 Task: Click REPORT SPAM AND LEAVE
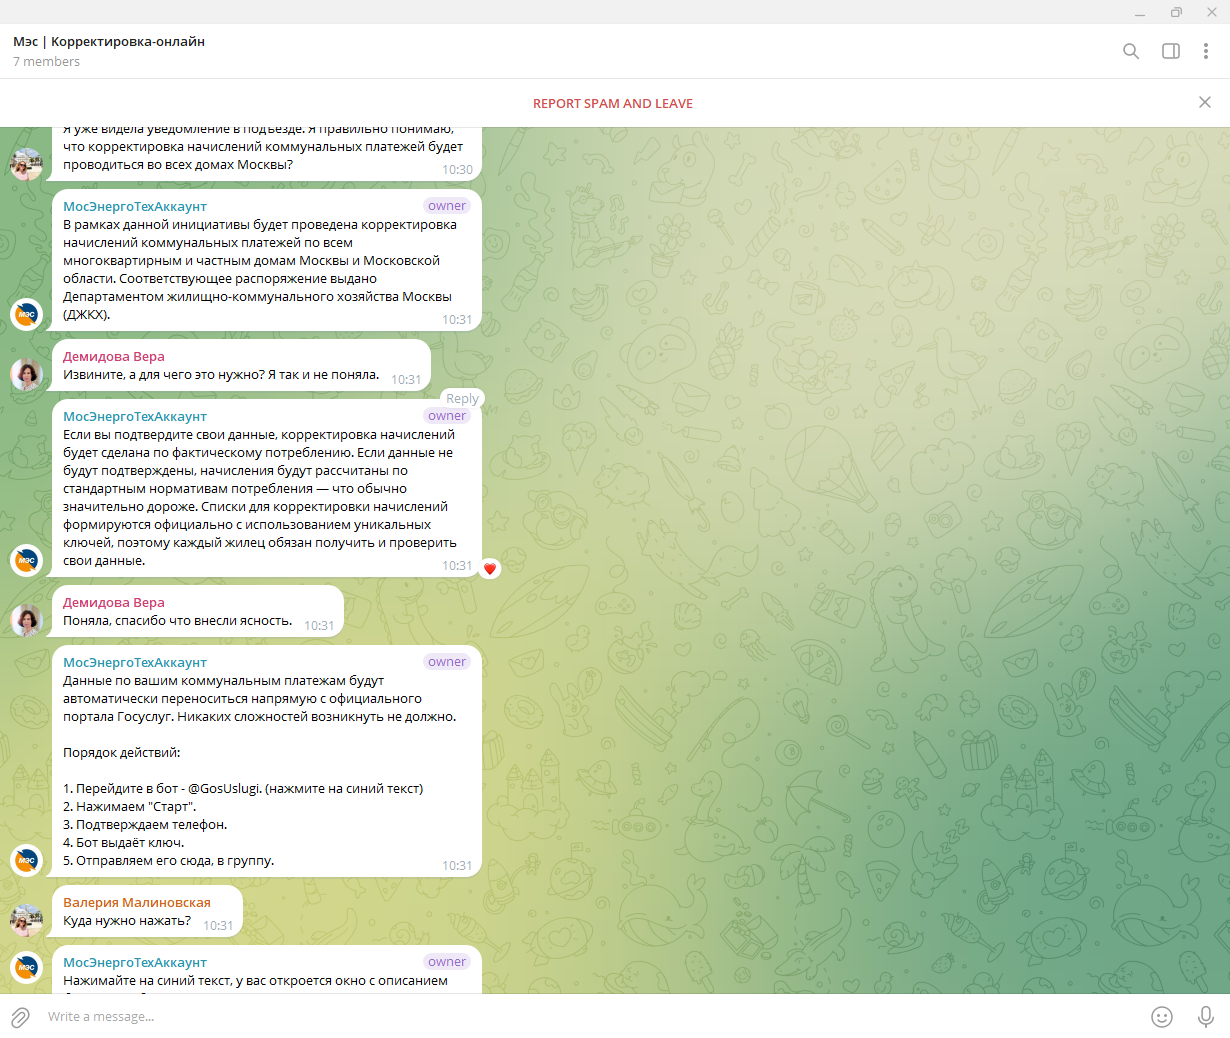click(x=613, y=103)
